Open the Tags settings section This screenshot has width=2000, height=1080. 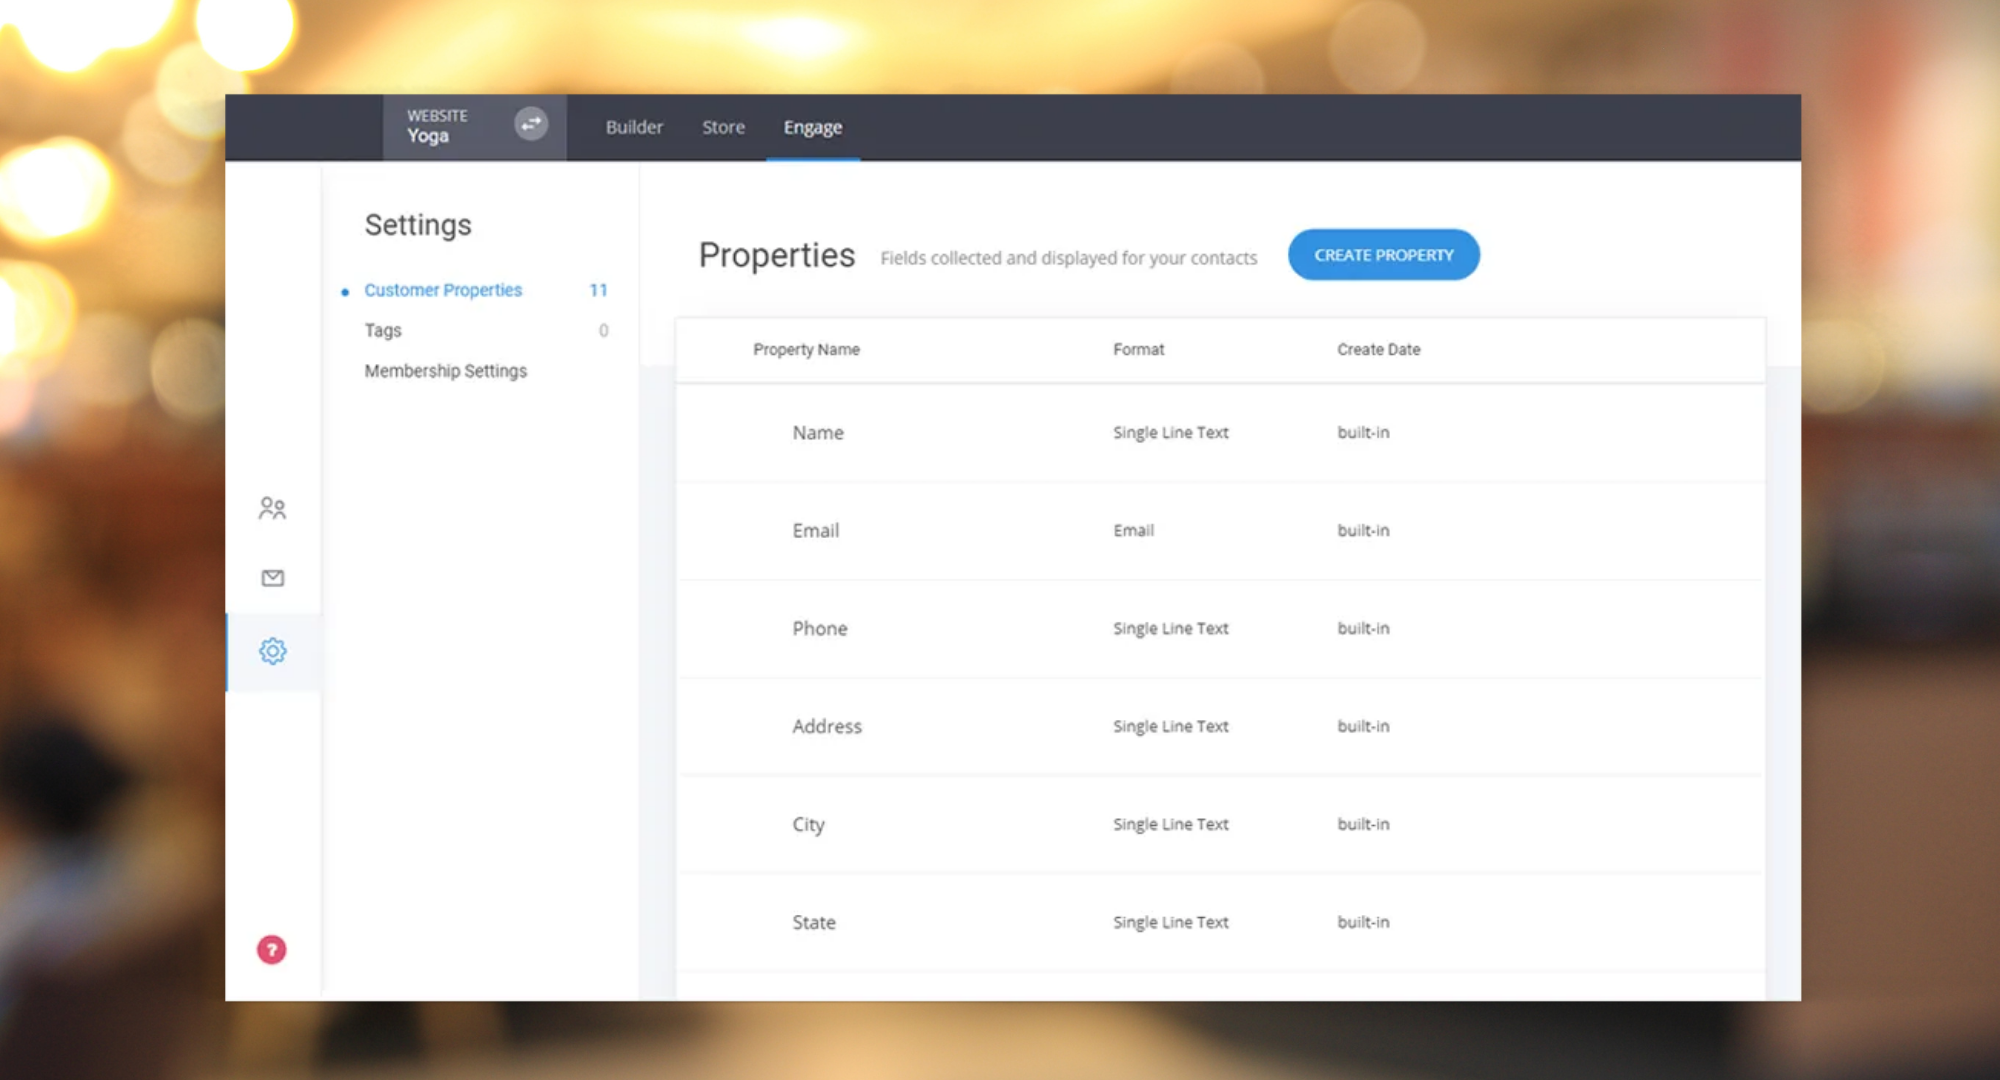pos(383,330)
